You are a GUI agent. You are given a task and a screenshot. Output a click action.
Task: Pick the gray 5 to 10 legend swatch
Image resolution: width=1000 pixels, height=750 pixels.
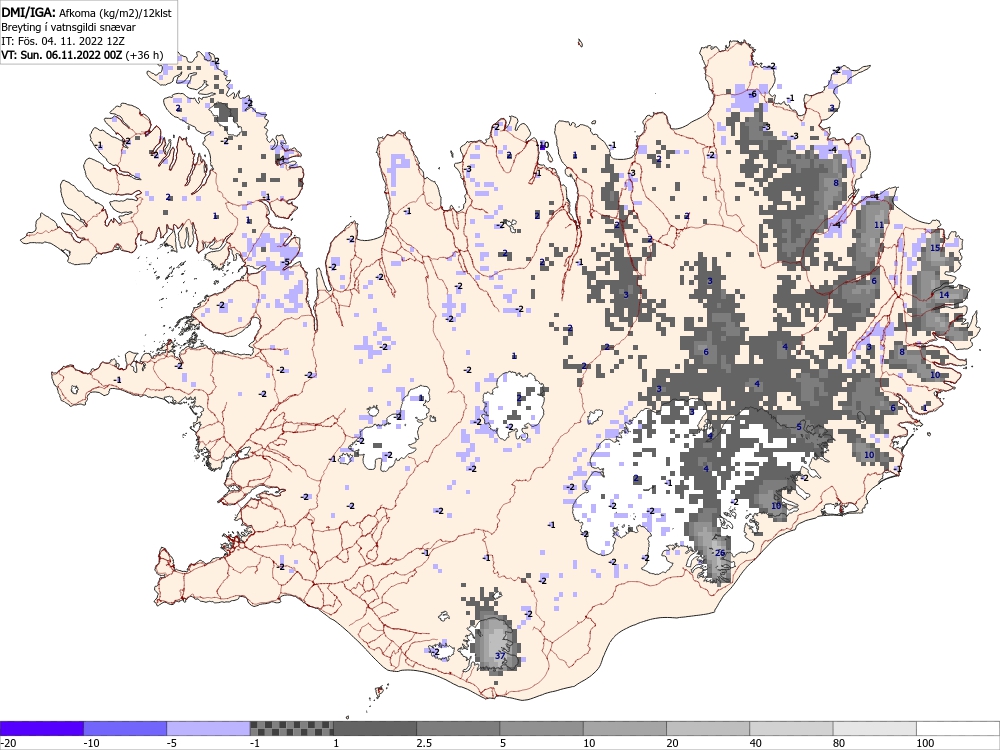coord(541,728)
